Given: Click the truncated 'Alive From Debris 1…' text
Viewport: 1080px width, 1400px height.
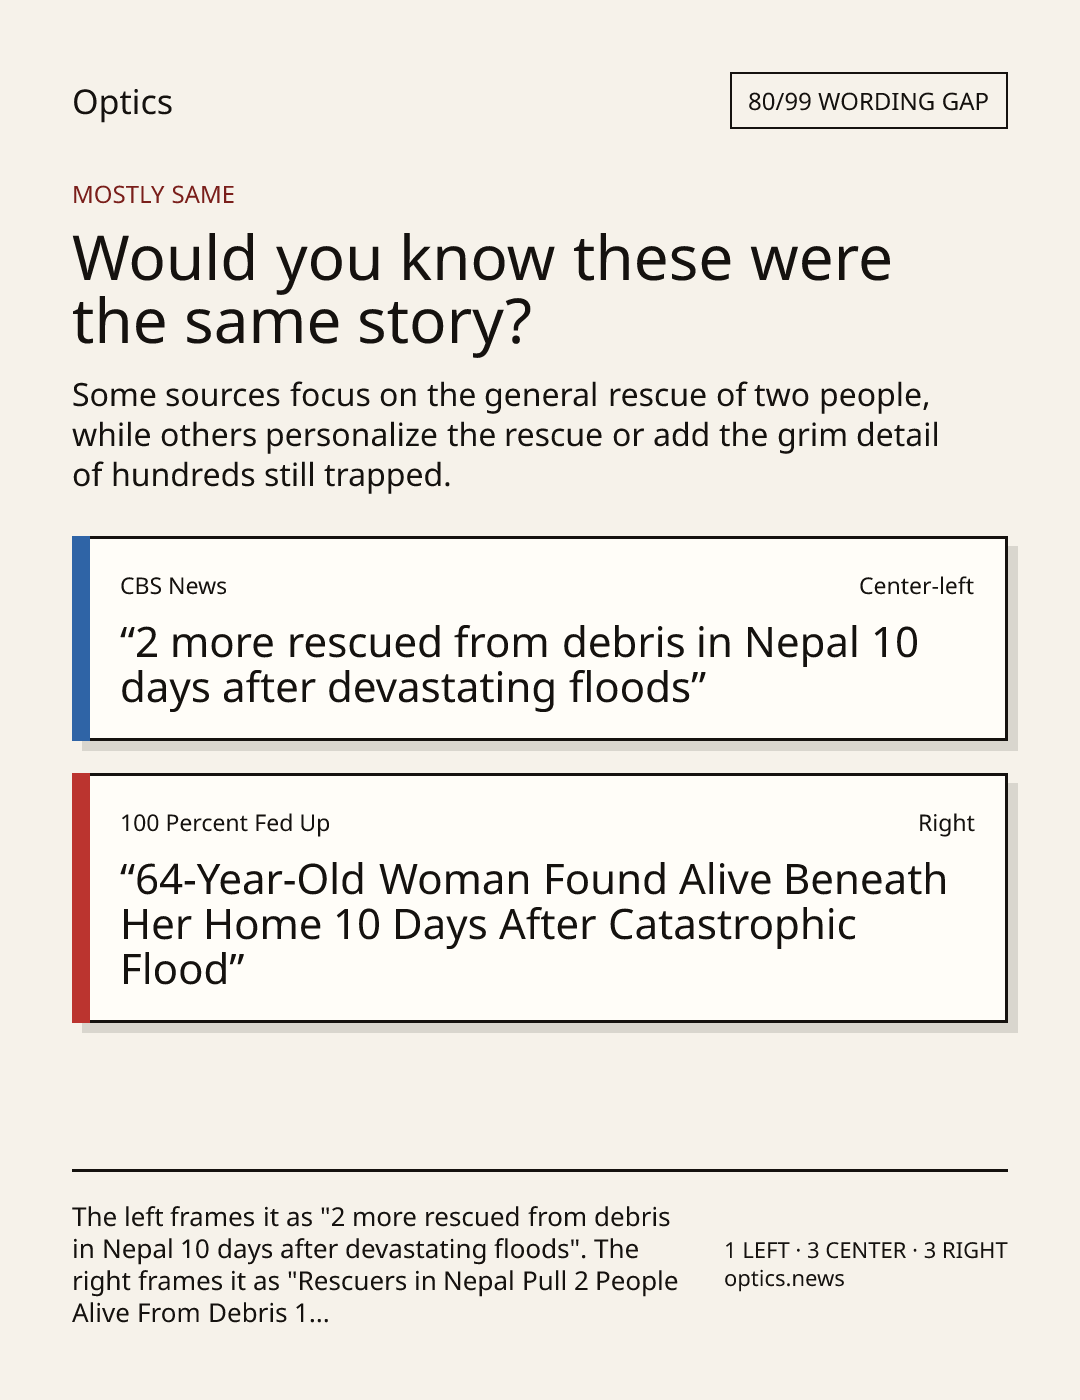Looking at the screenshot, I should [200, 1313].
